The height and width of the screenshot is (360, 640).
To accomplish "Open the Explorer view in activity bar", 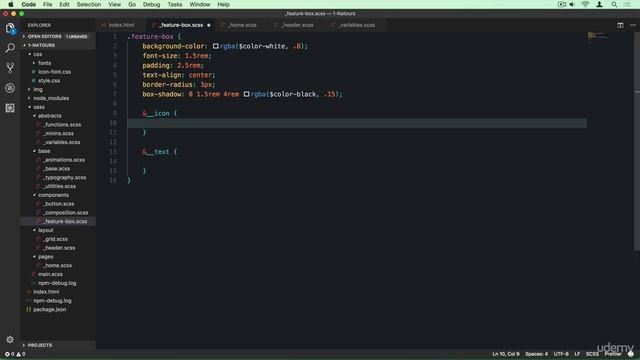I will pos(10,28).
